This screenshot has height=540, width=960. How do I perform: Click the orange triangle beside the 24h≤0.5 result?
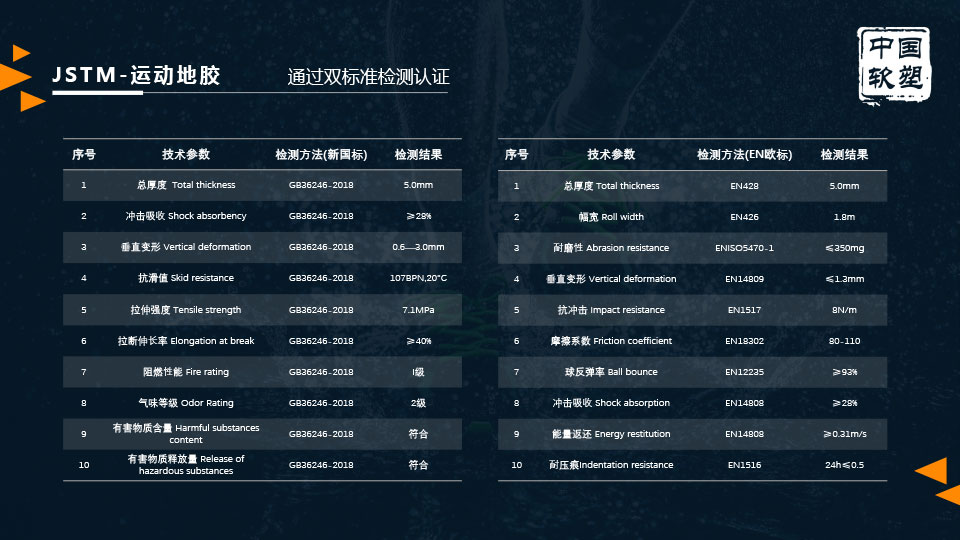[x=932, y=470]
